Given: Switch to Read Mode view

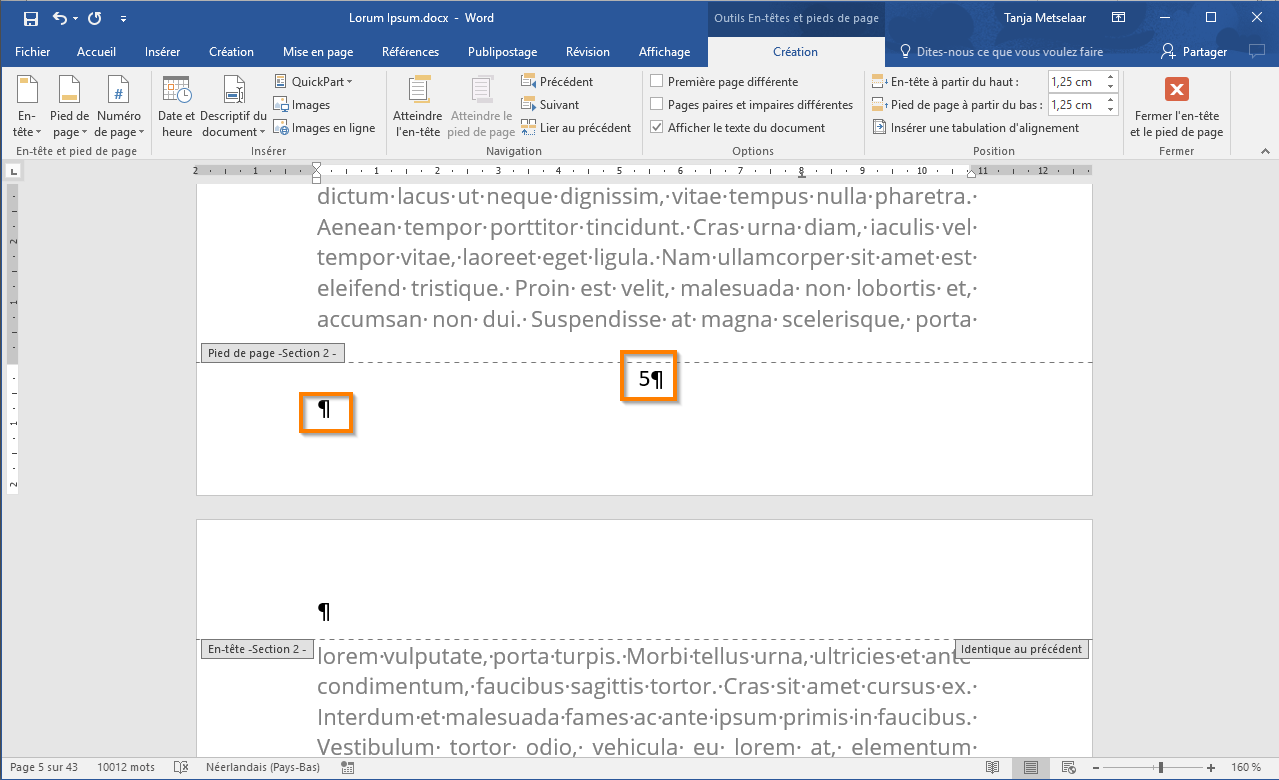Looking at the screenshot, I should coord(993,767).
